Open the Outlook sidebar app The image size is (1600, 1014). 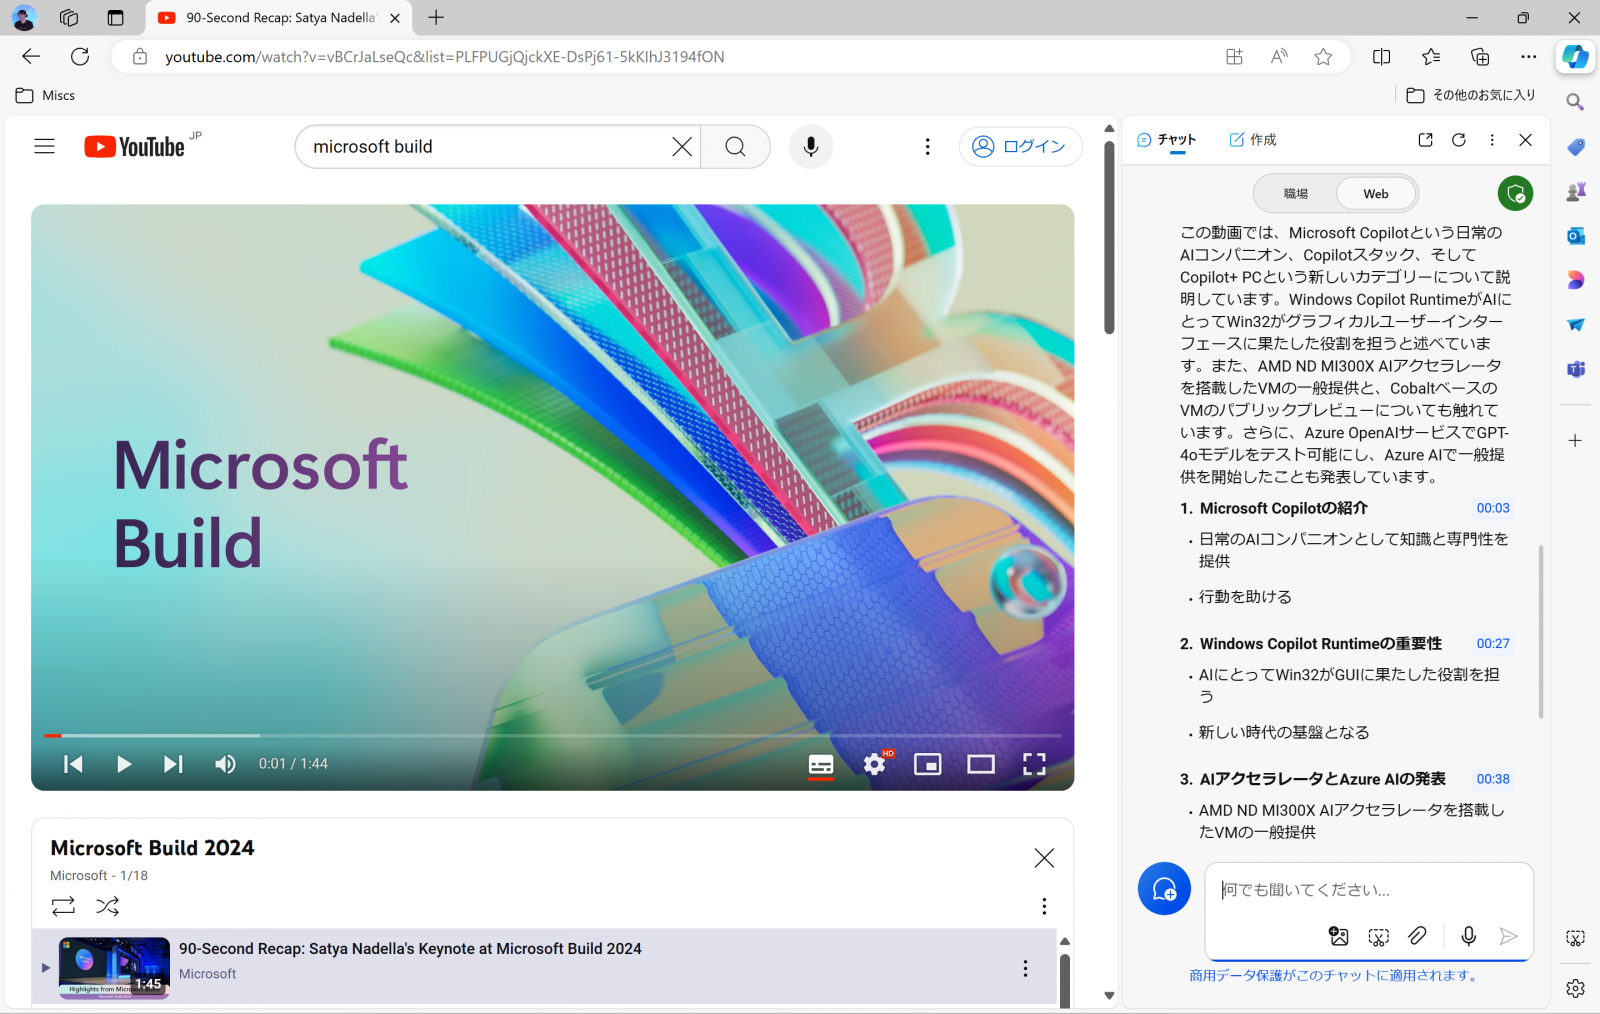[x=1575, y=236]
